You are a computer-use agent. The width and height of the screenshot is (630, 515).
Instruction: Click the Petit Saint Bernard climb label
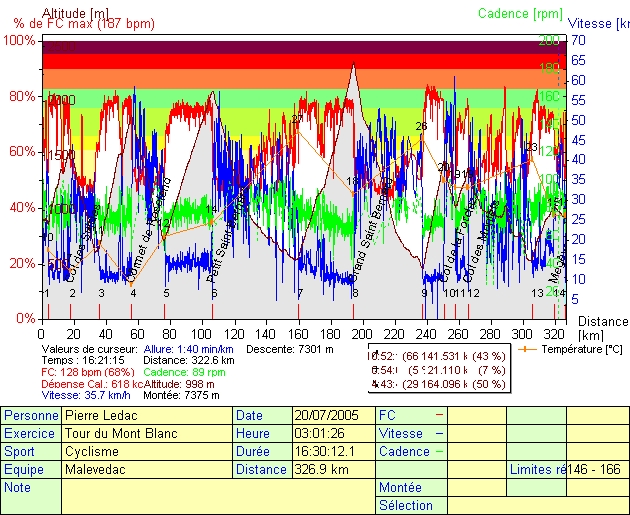(225, 239)
